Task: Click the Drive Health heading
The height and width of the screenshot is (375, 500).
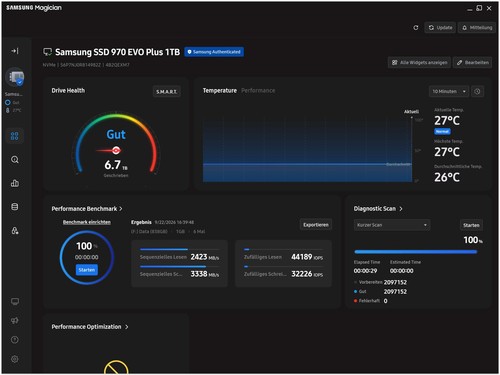Action: point(68,90)
